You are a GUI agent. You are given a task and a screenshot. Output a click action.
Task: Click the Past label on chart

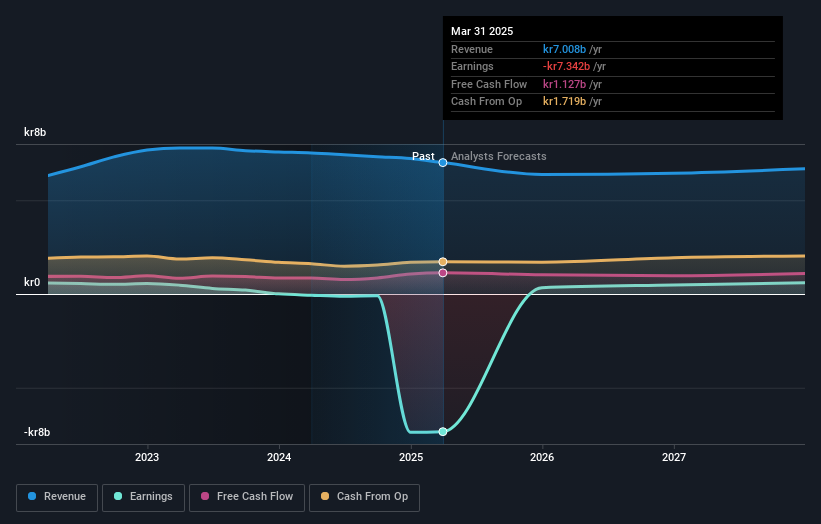(423, 157)
